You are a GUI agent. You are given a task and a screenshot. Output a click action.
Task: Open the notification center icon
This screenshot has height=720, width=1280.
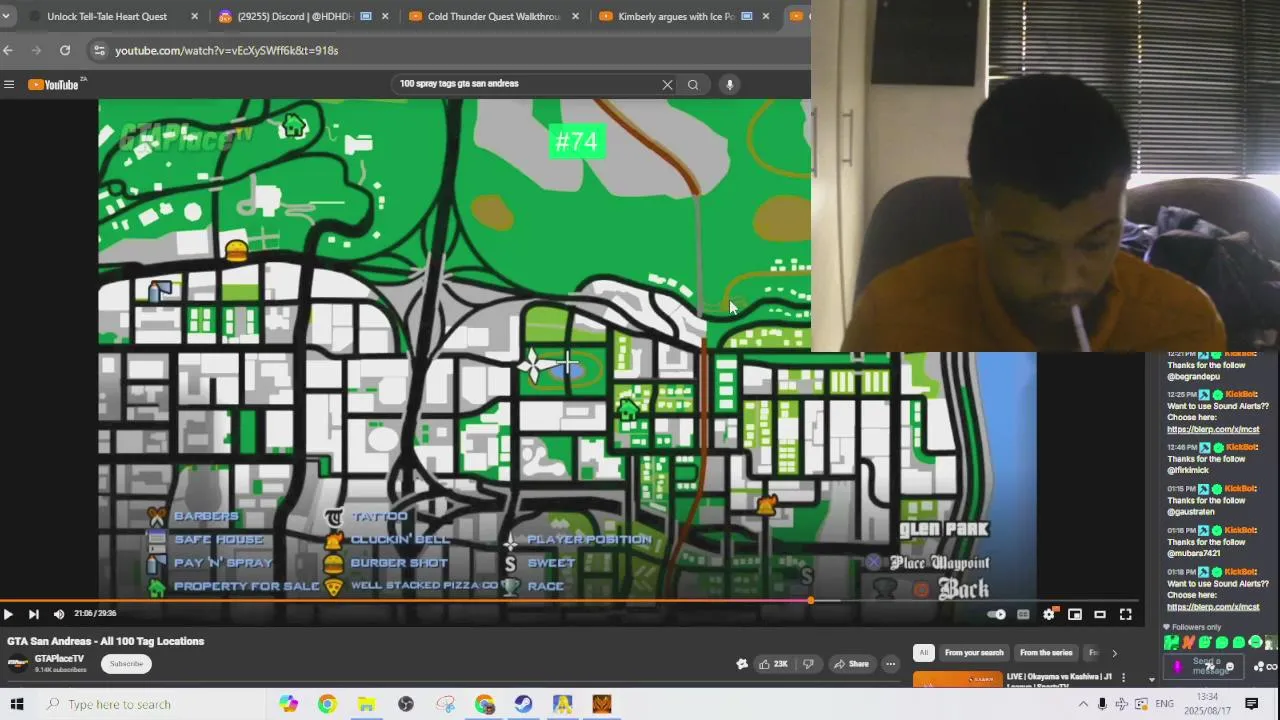[1252, 704]
